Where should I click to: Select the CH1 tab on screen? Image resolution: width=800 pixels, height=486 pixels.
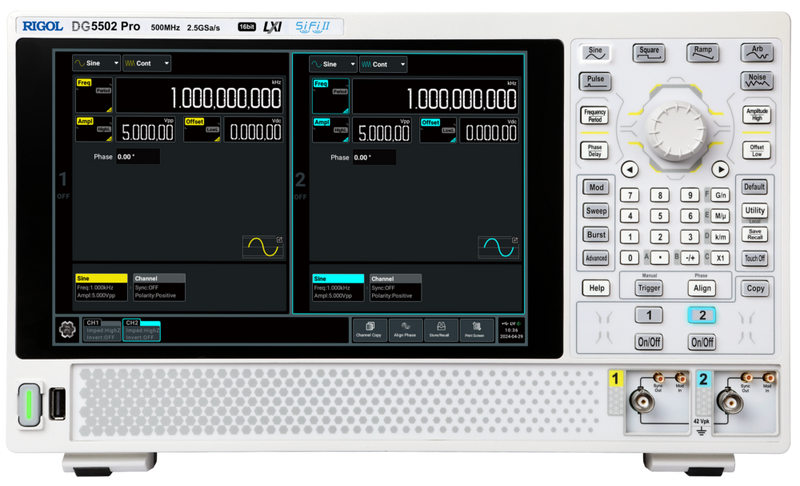point(102,330)
